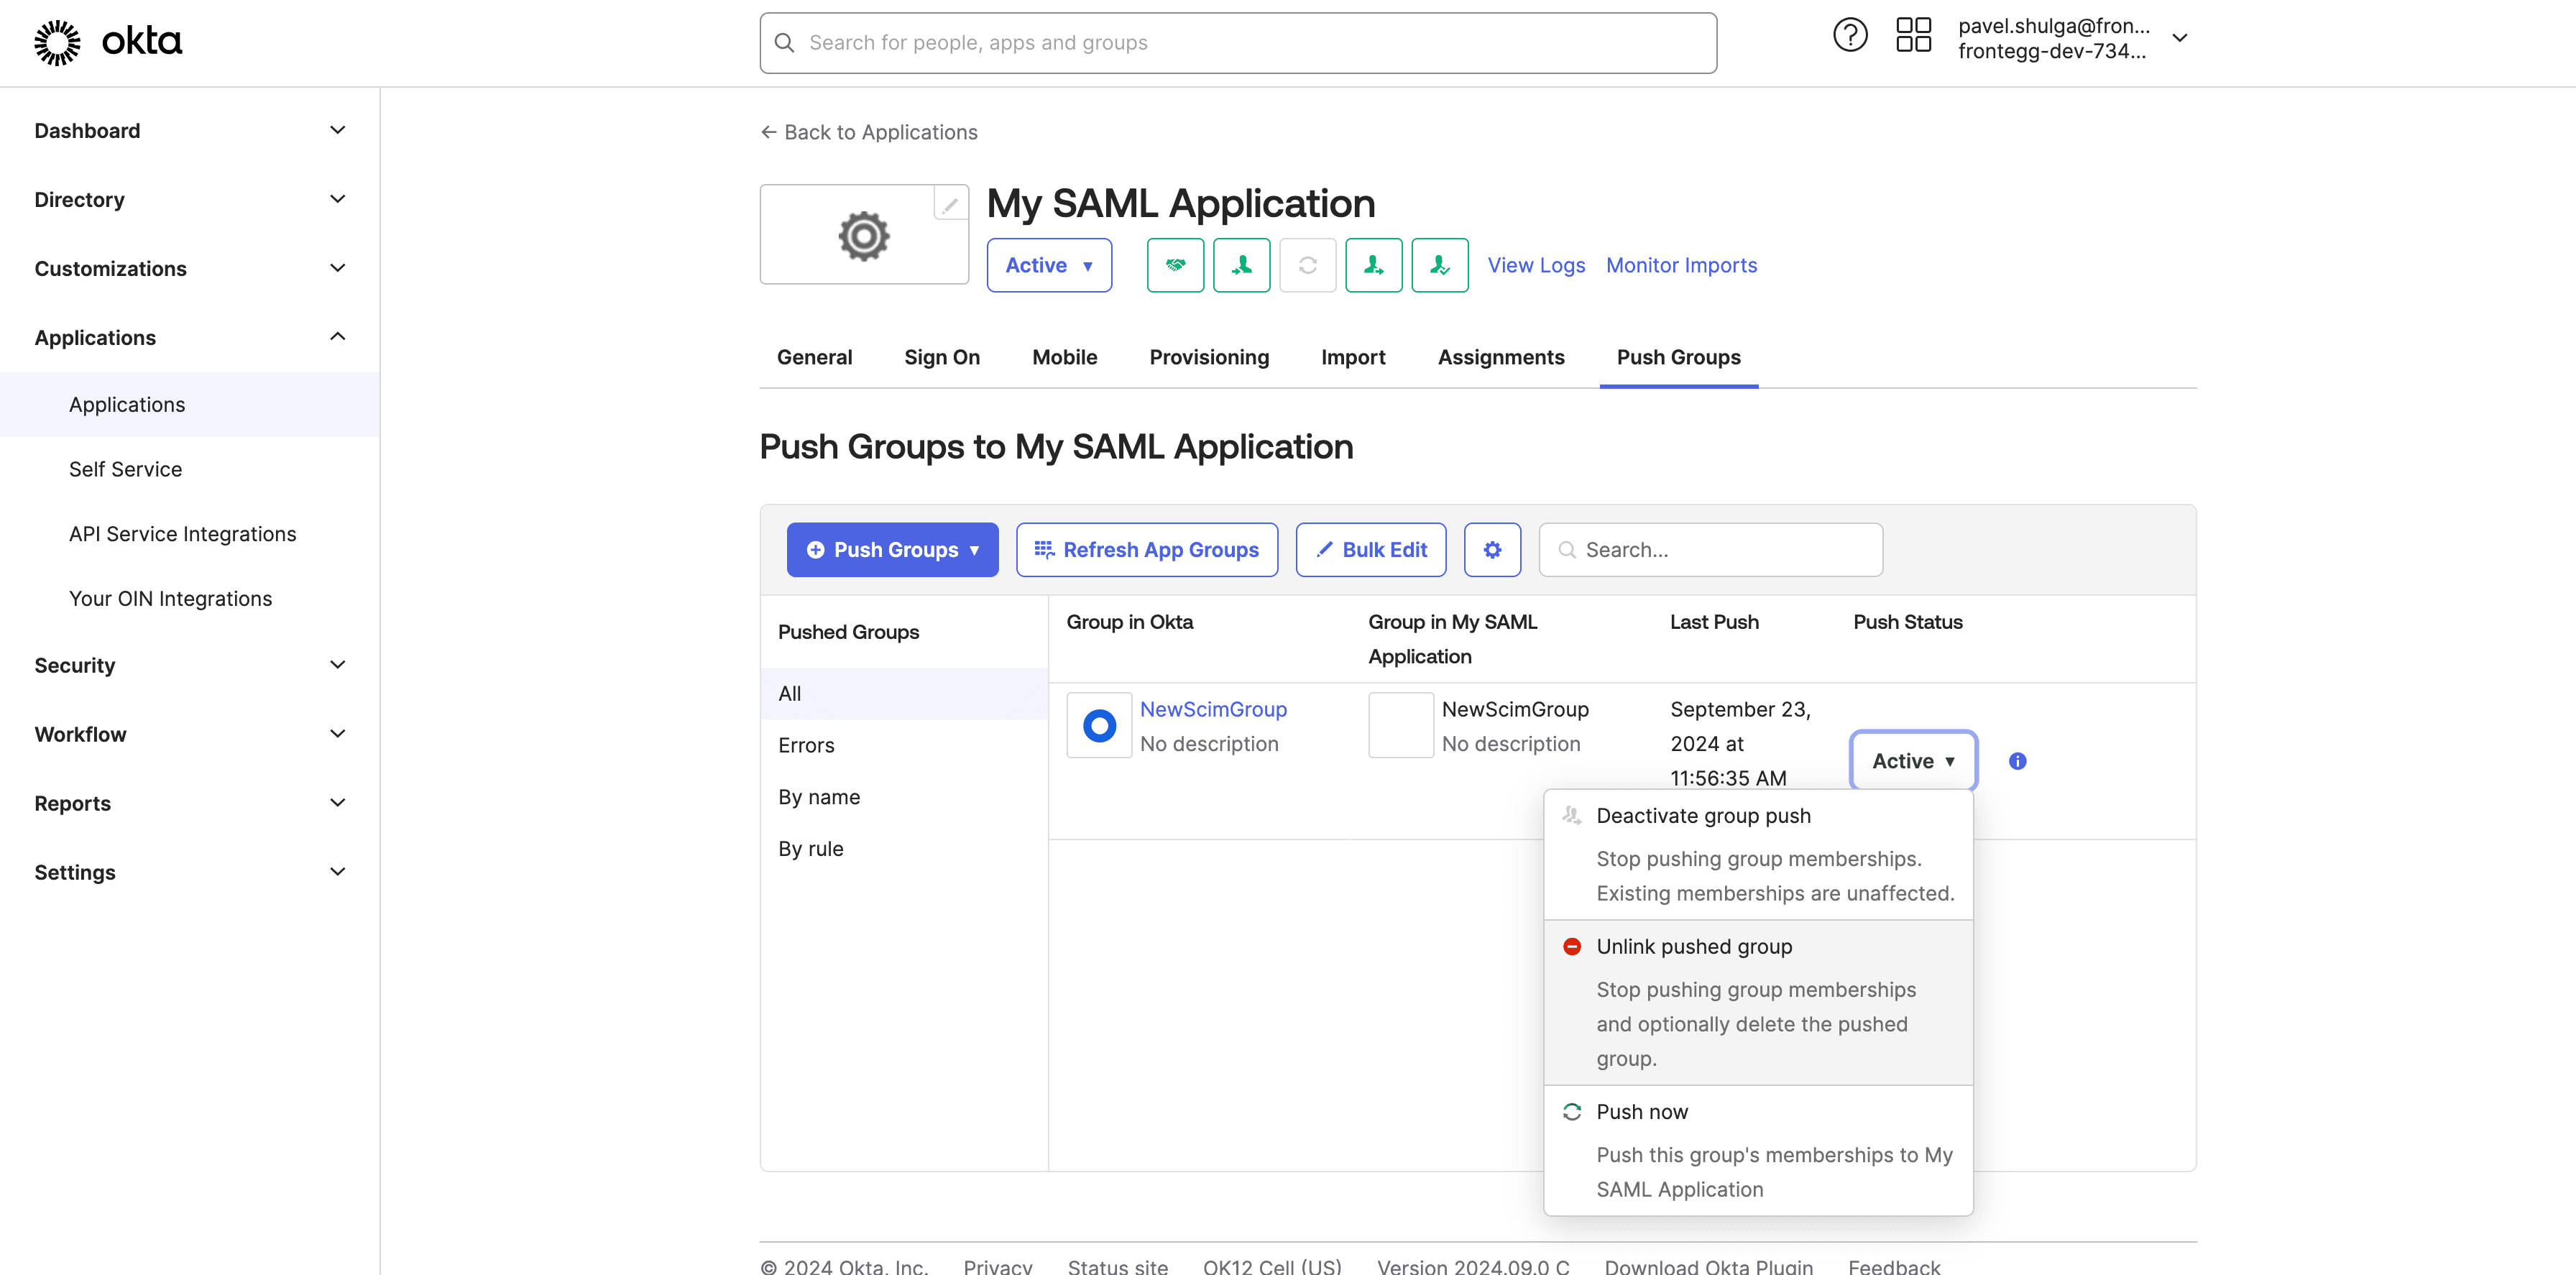
Task: Click the Okta logo
Action: tap(108, 42)
